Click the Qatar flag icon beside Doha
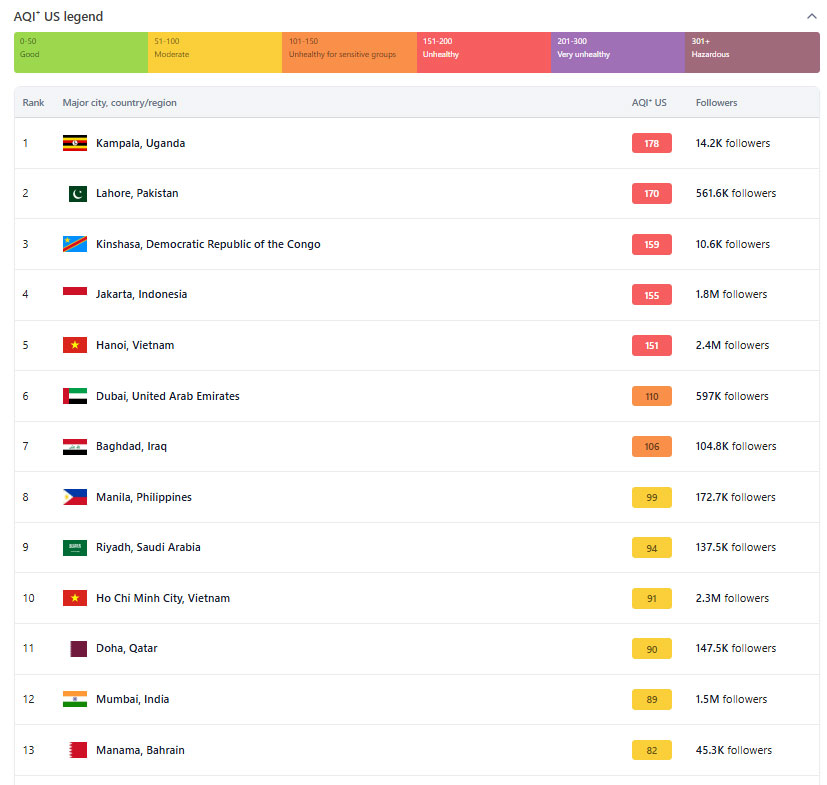827x785 pixels. pos(77,648)
